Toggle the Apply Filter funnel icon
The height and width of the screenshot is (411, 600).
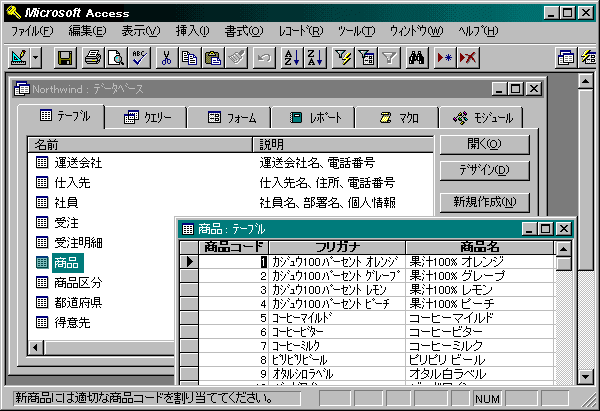click(389, 58)
